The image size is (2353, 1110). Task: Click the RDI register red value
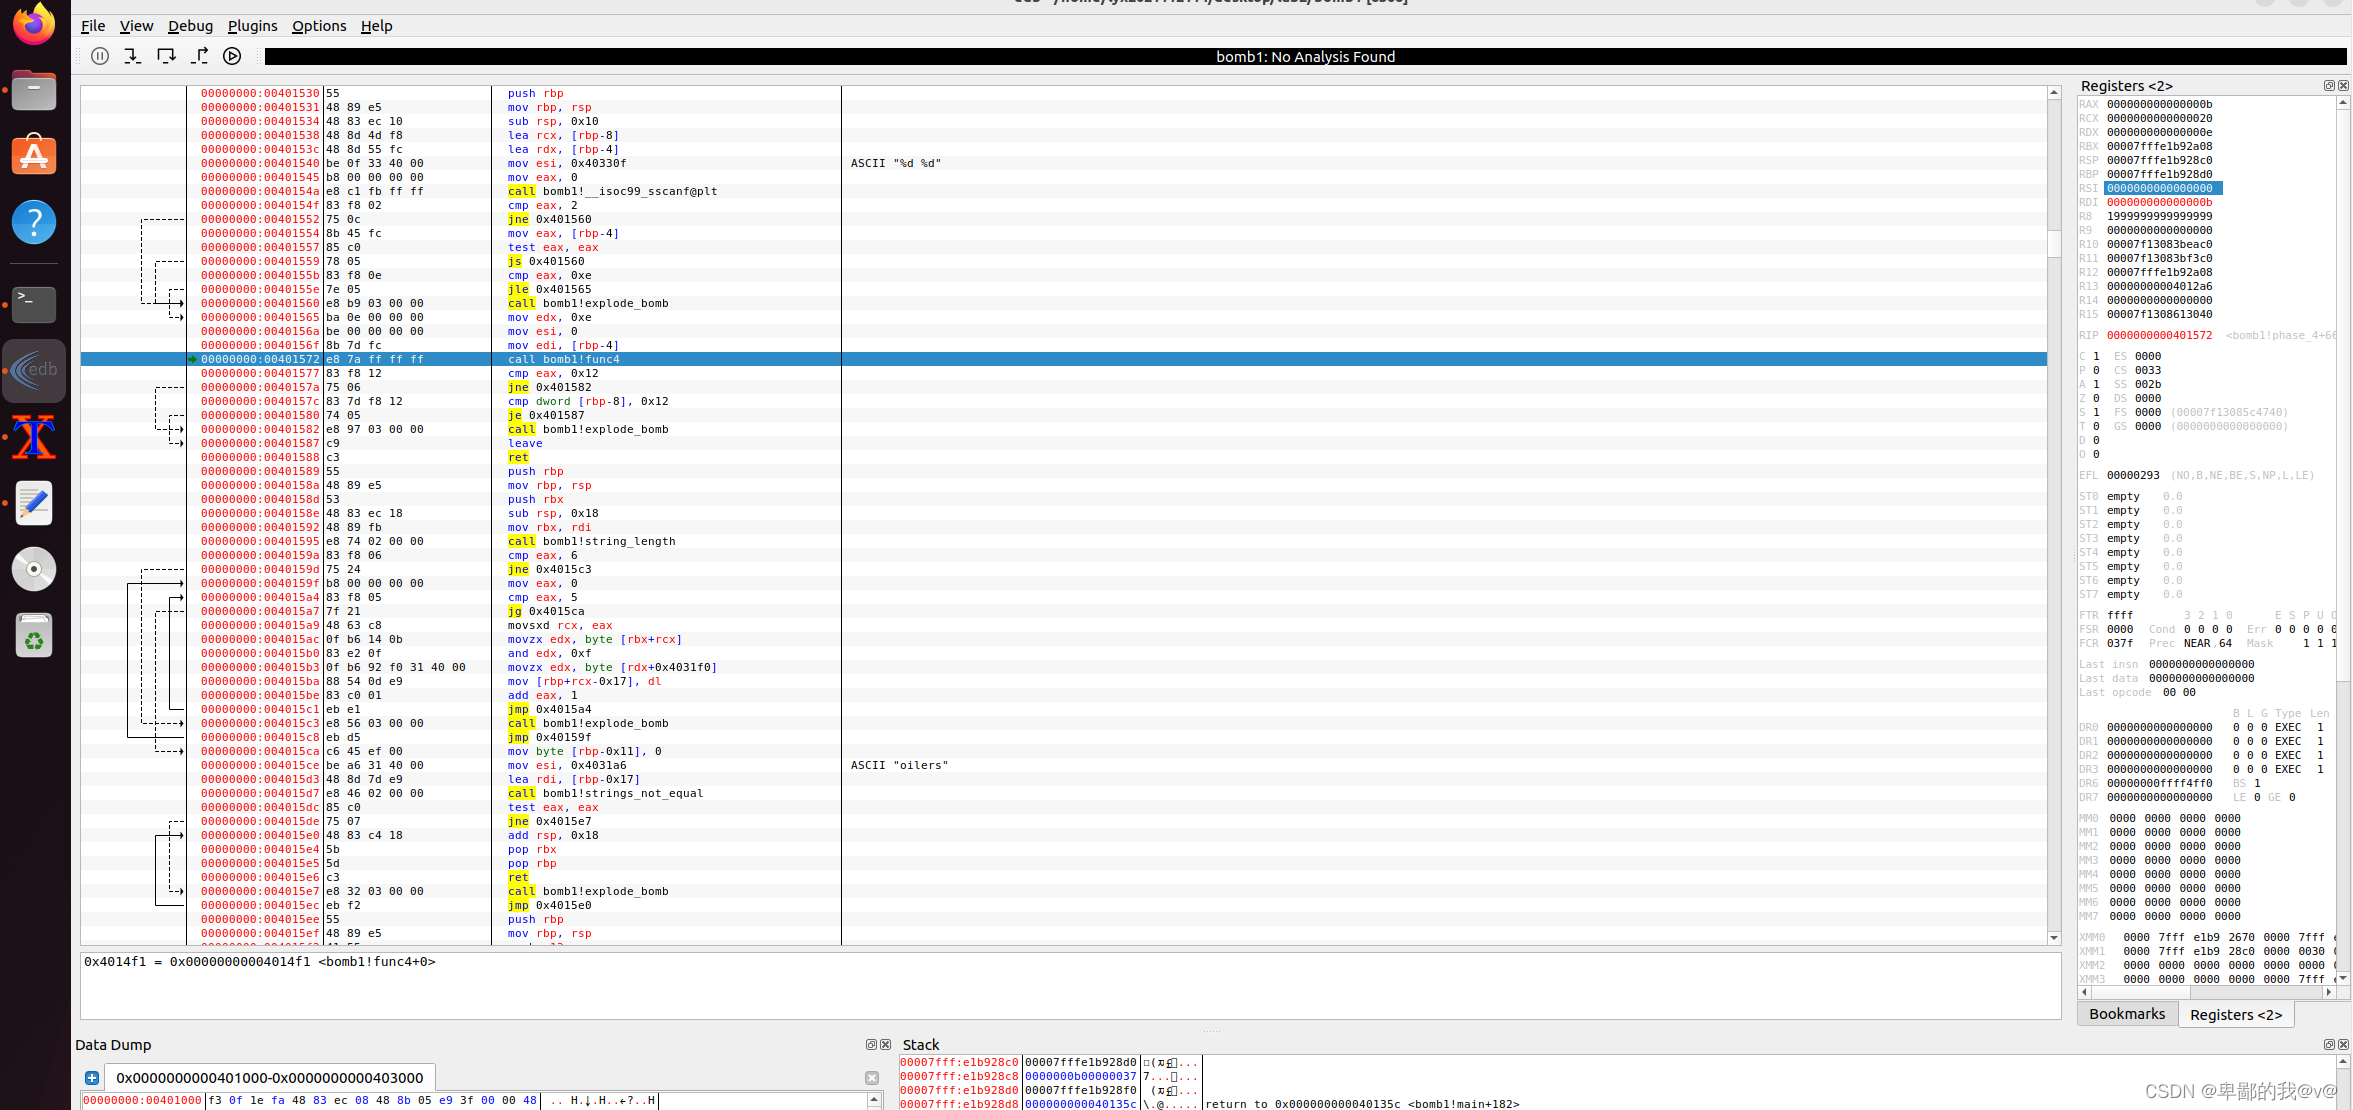[x=2160, y=202]
